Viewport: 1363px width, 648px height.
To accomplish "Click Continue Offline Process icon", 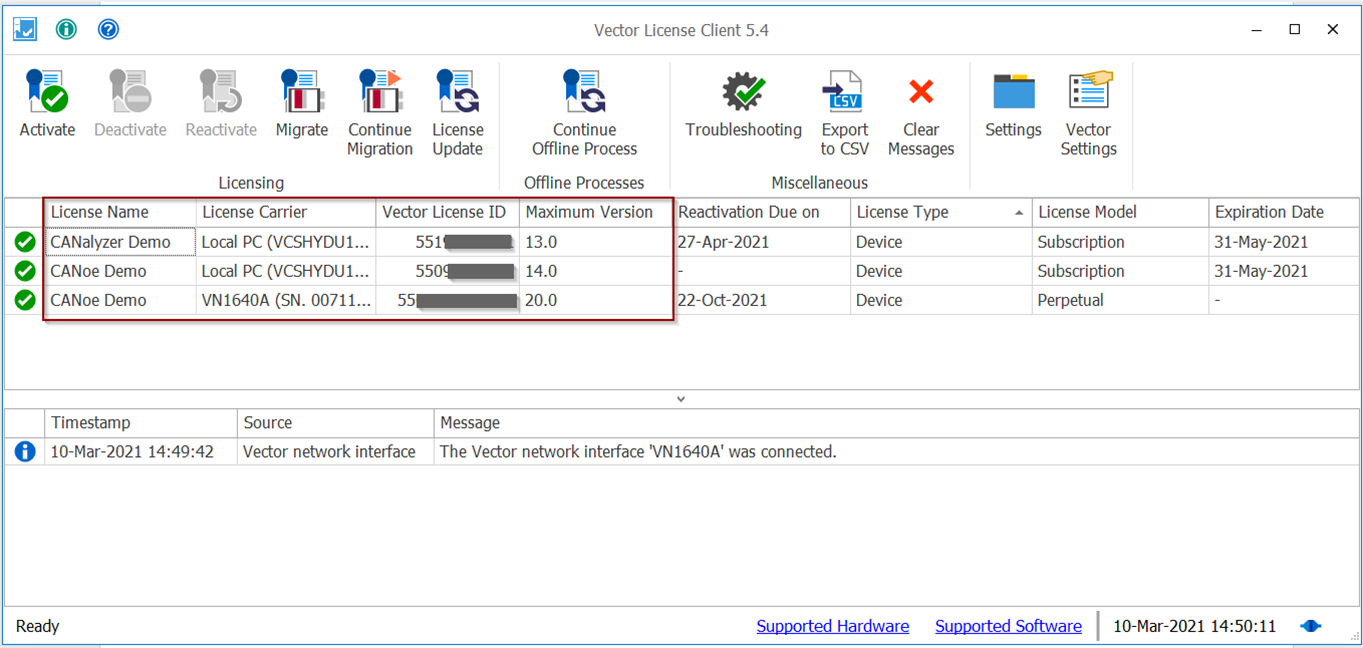I will [584, 93].
